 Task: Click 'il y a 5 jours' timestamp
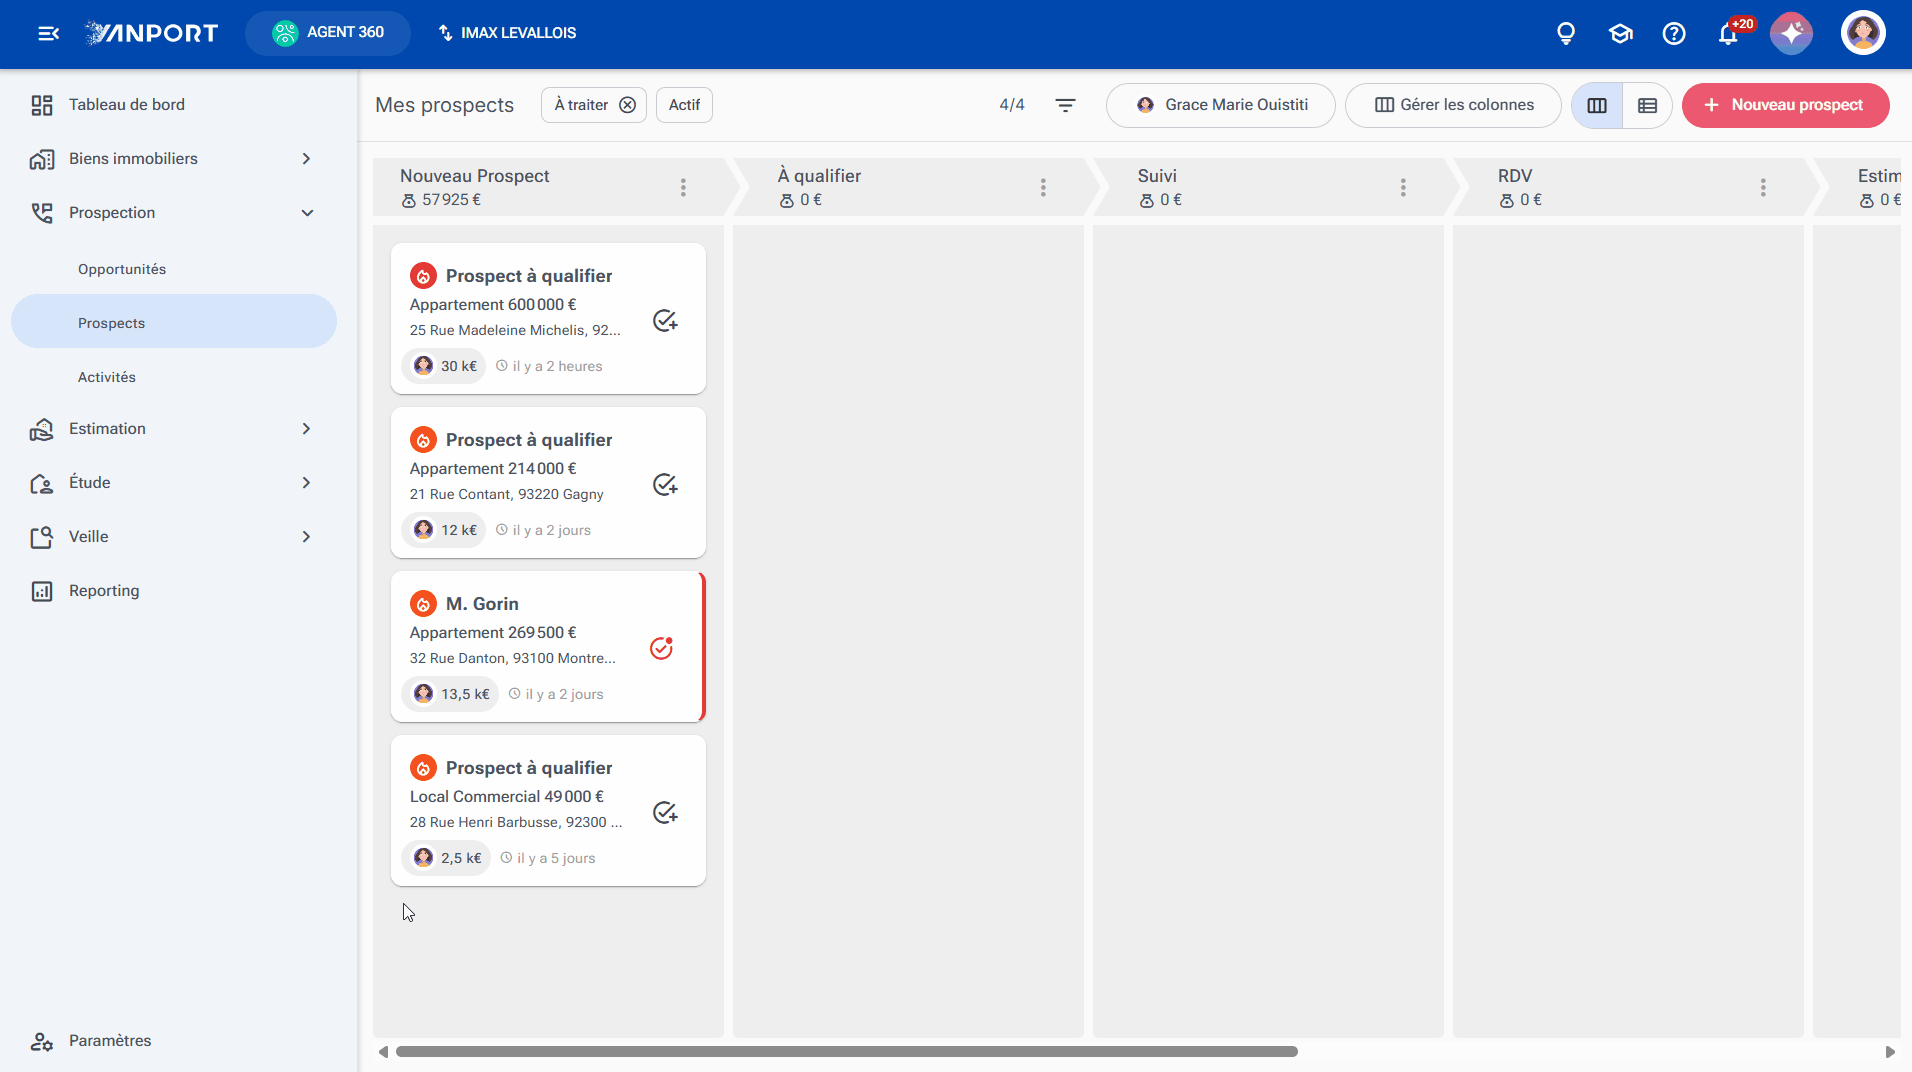coord(548,858)
